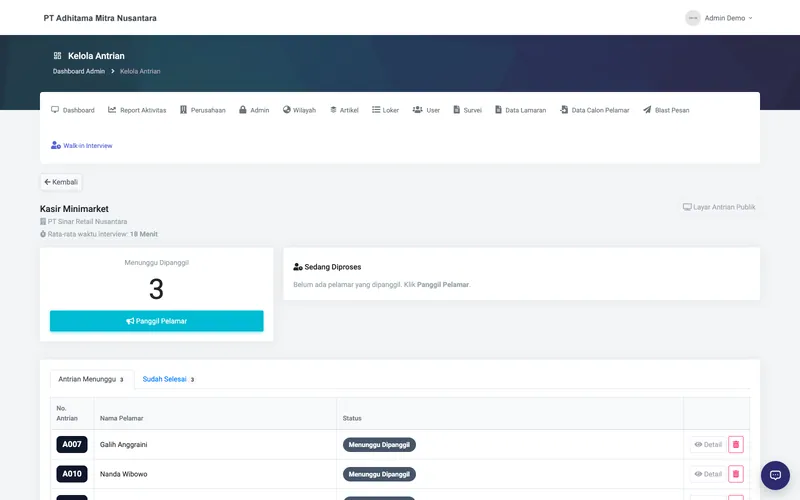The image size is (800, 500).
Task: Click Kasir Minimarket heading
Action: point(74,209)
